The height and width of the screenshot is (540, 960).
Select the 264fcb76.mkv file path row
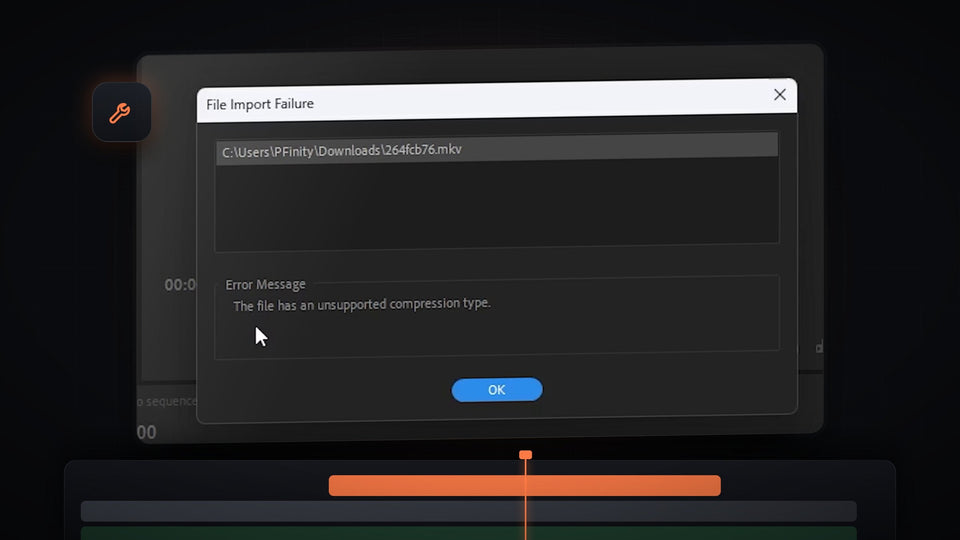tap(497, 149)
